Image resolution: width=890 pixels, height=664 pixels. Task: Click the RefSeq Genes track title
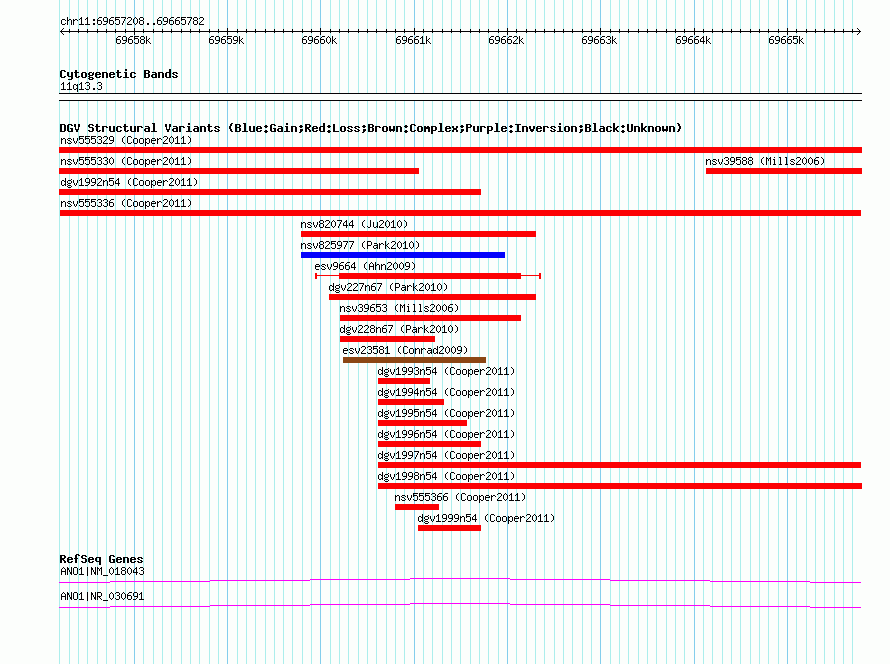pyautogui.click(x=101, y=559)
